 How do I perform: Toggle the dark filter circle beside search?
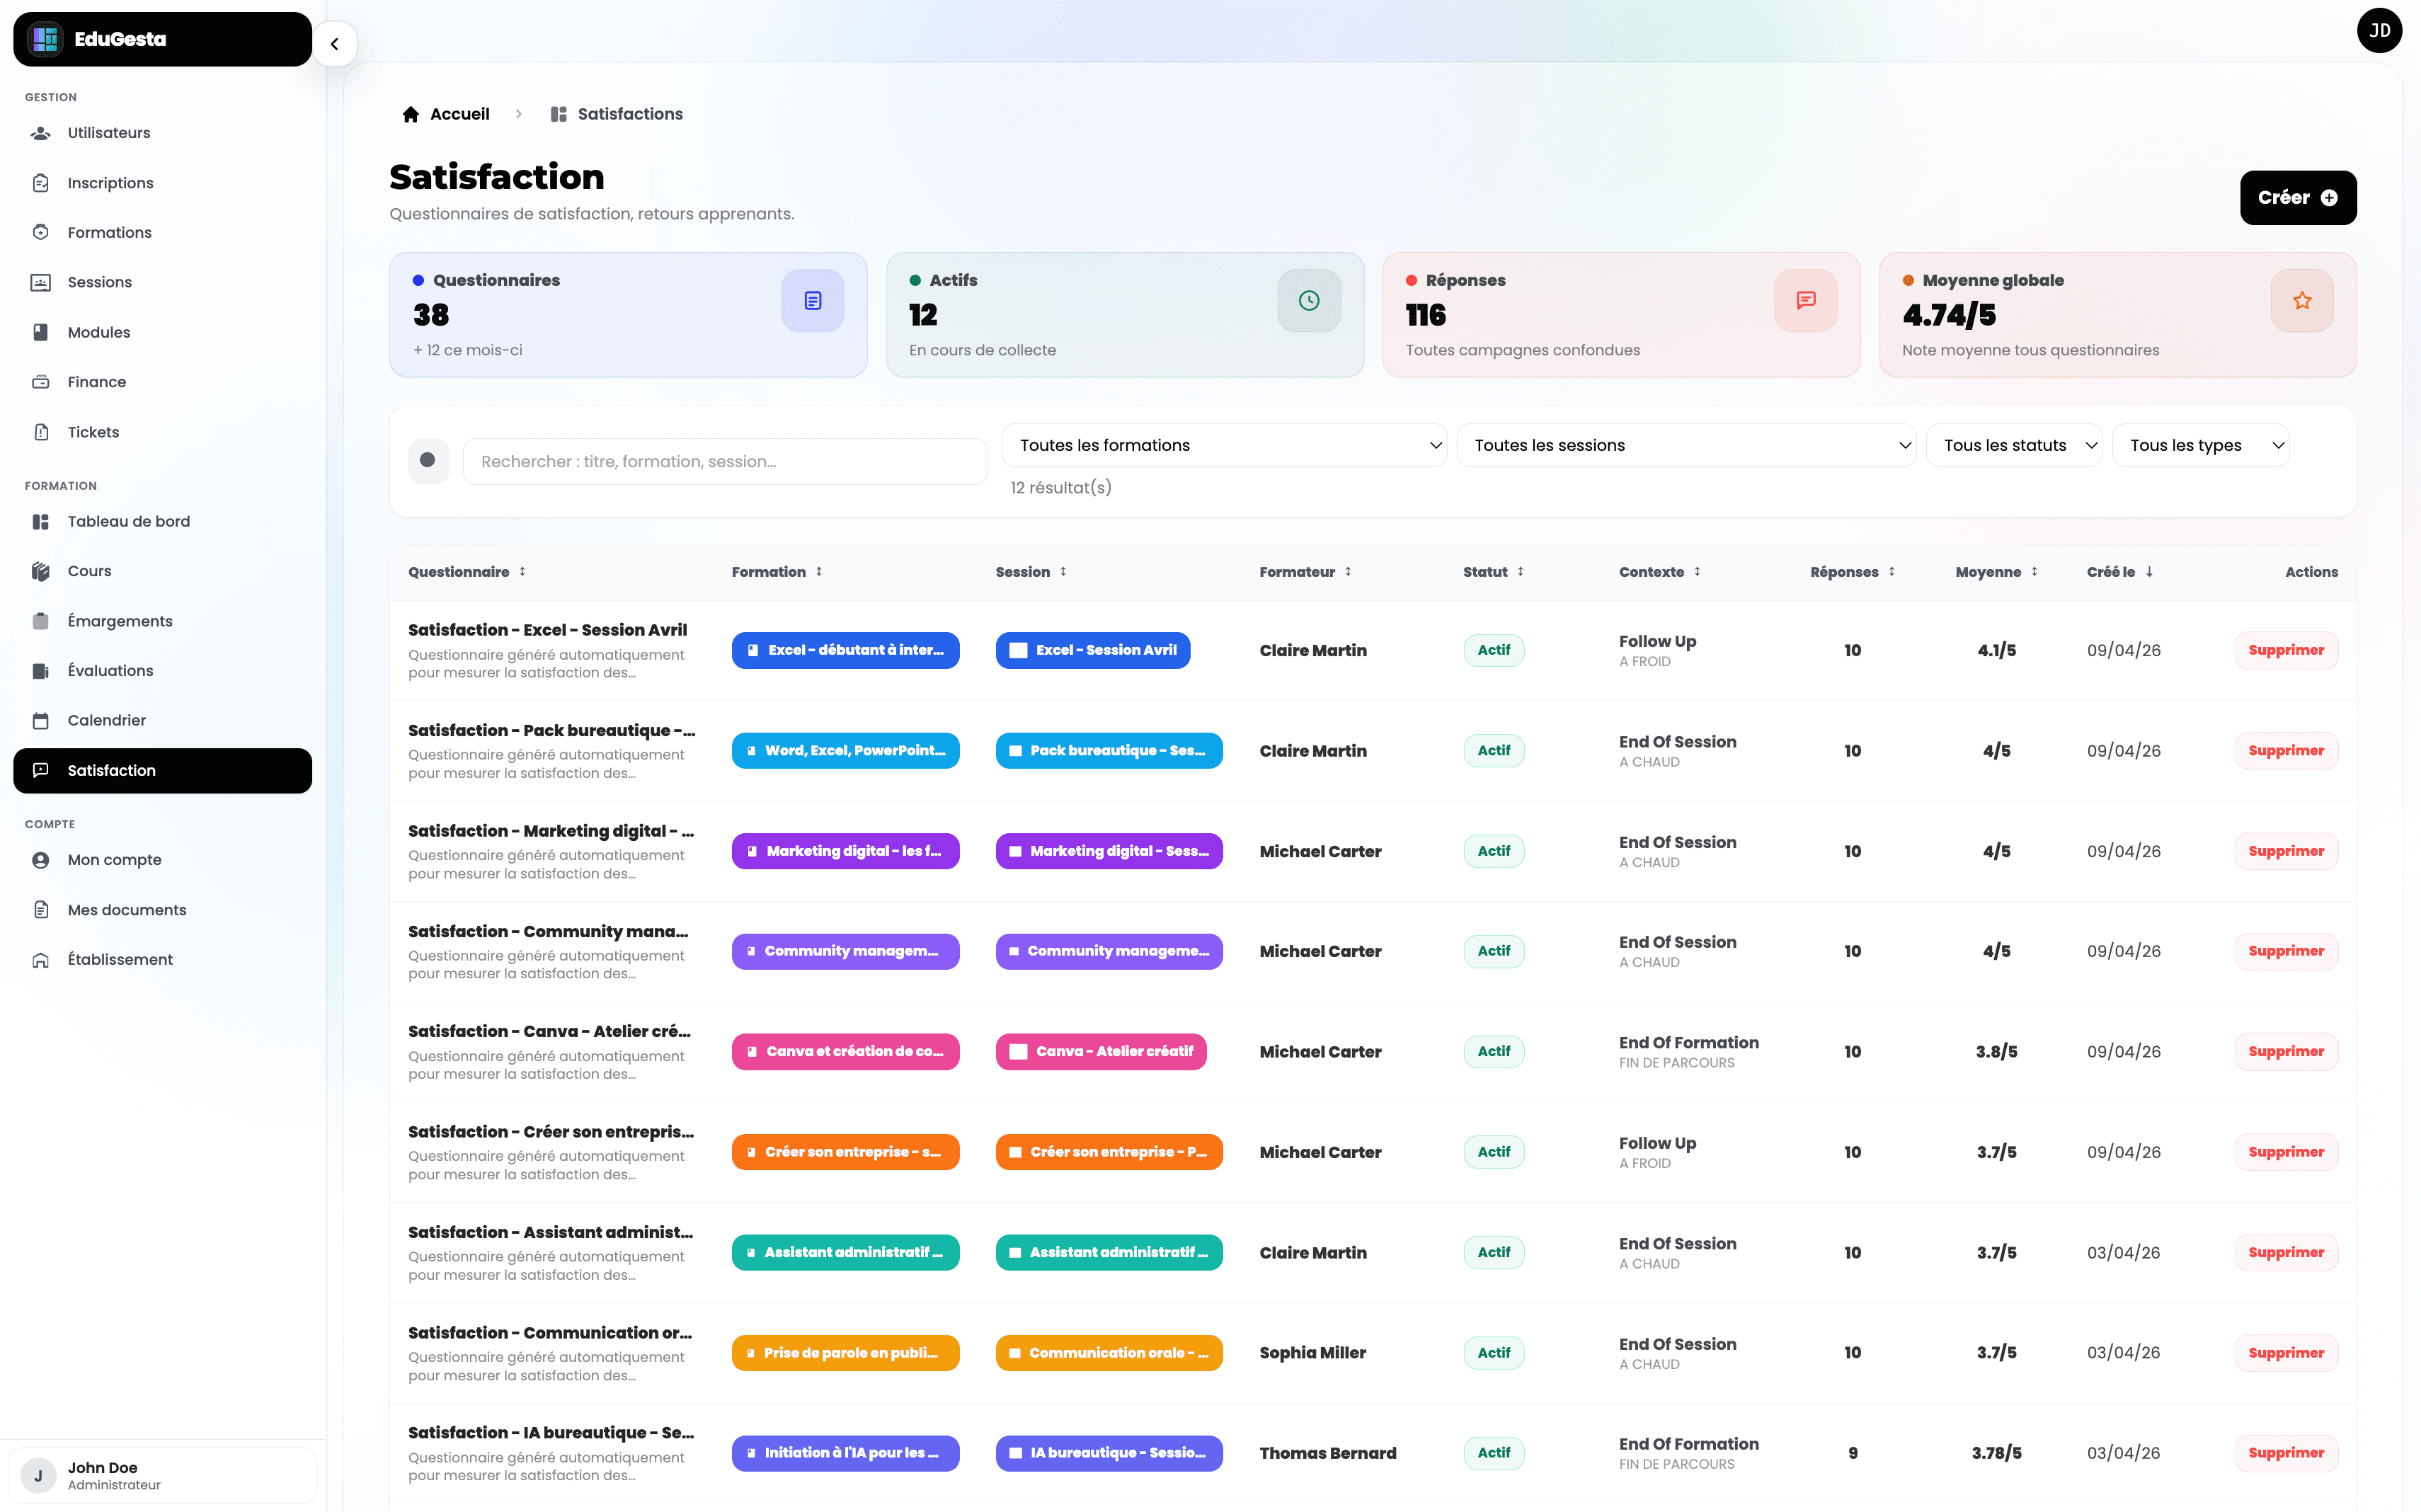[428, 461]
